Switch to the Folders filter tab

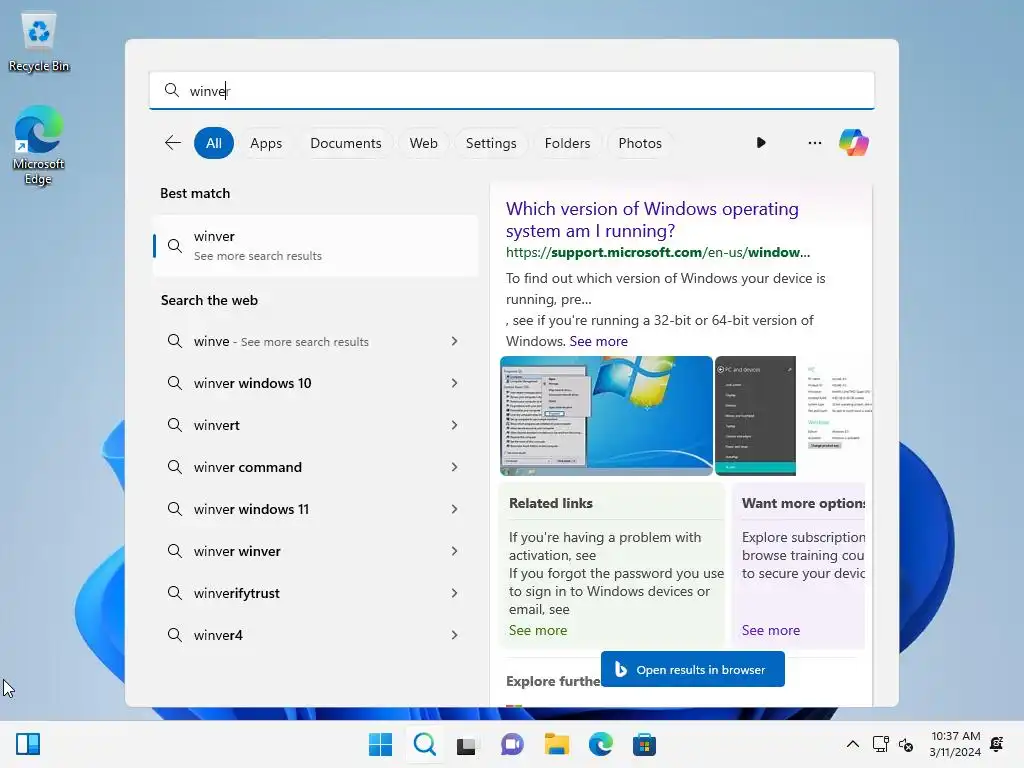pyautogui.click(x=567, y=143)
